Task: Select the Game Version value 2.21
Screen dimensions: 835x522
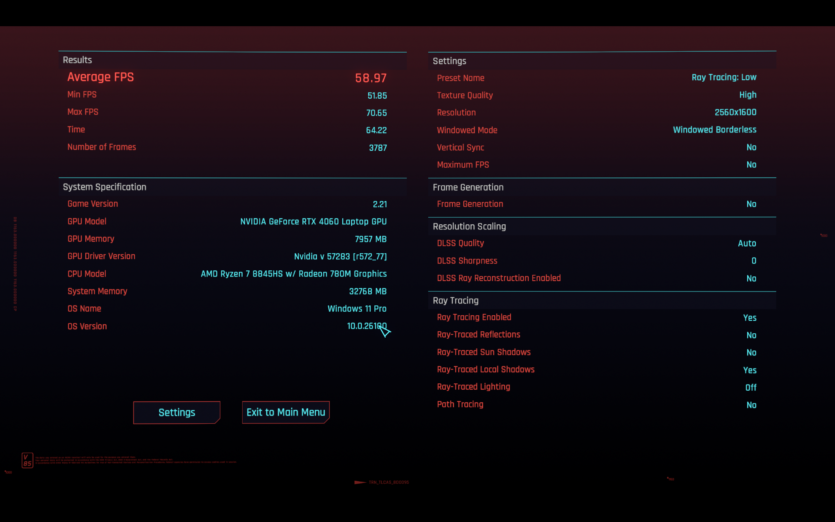Action: pyautogui.click(x=380, y=204)
